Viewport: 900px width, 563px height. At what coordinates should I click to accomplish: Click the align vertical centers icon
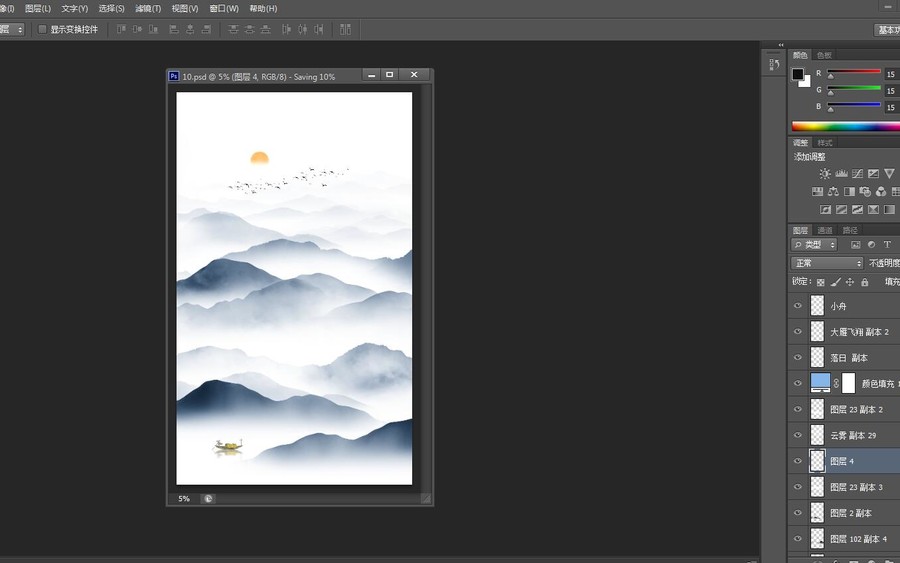tap(137, 29)
